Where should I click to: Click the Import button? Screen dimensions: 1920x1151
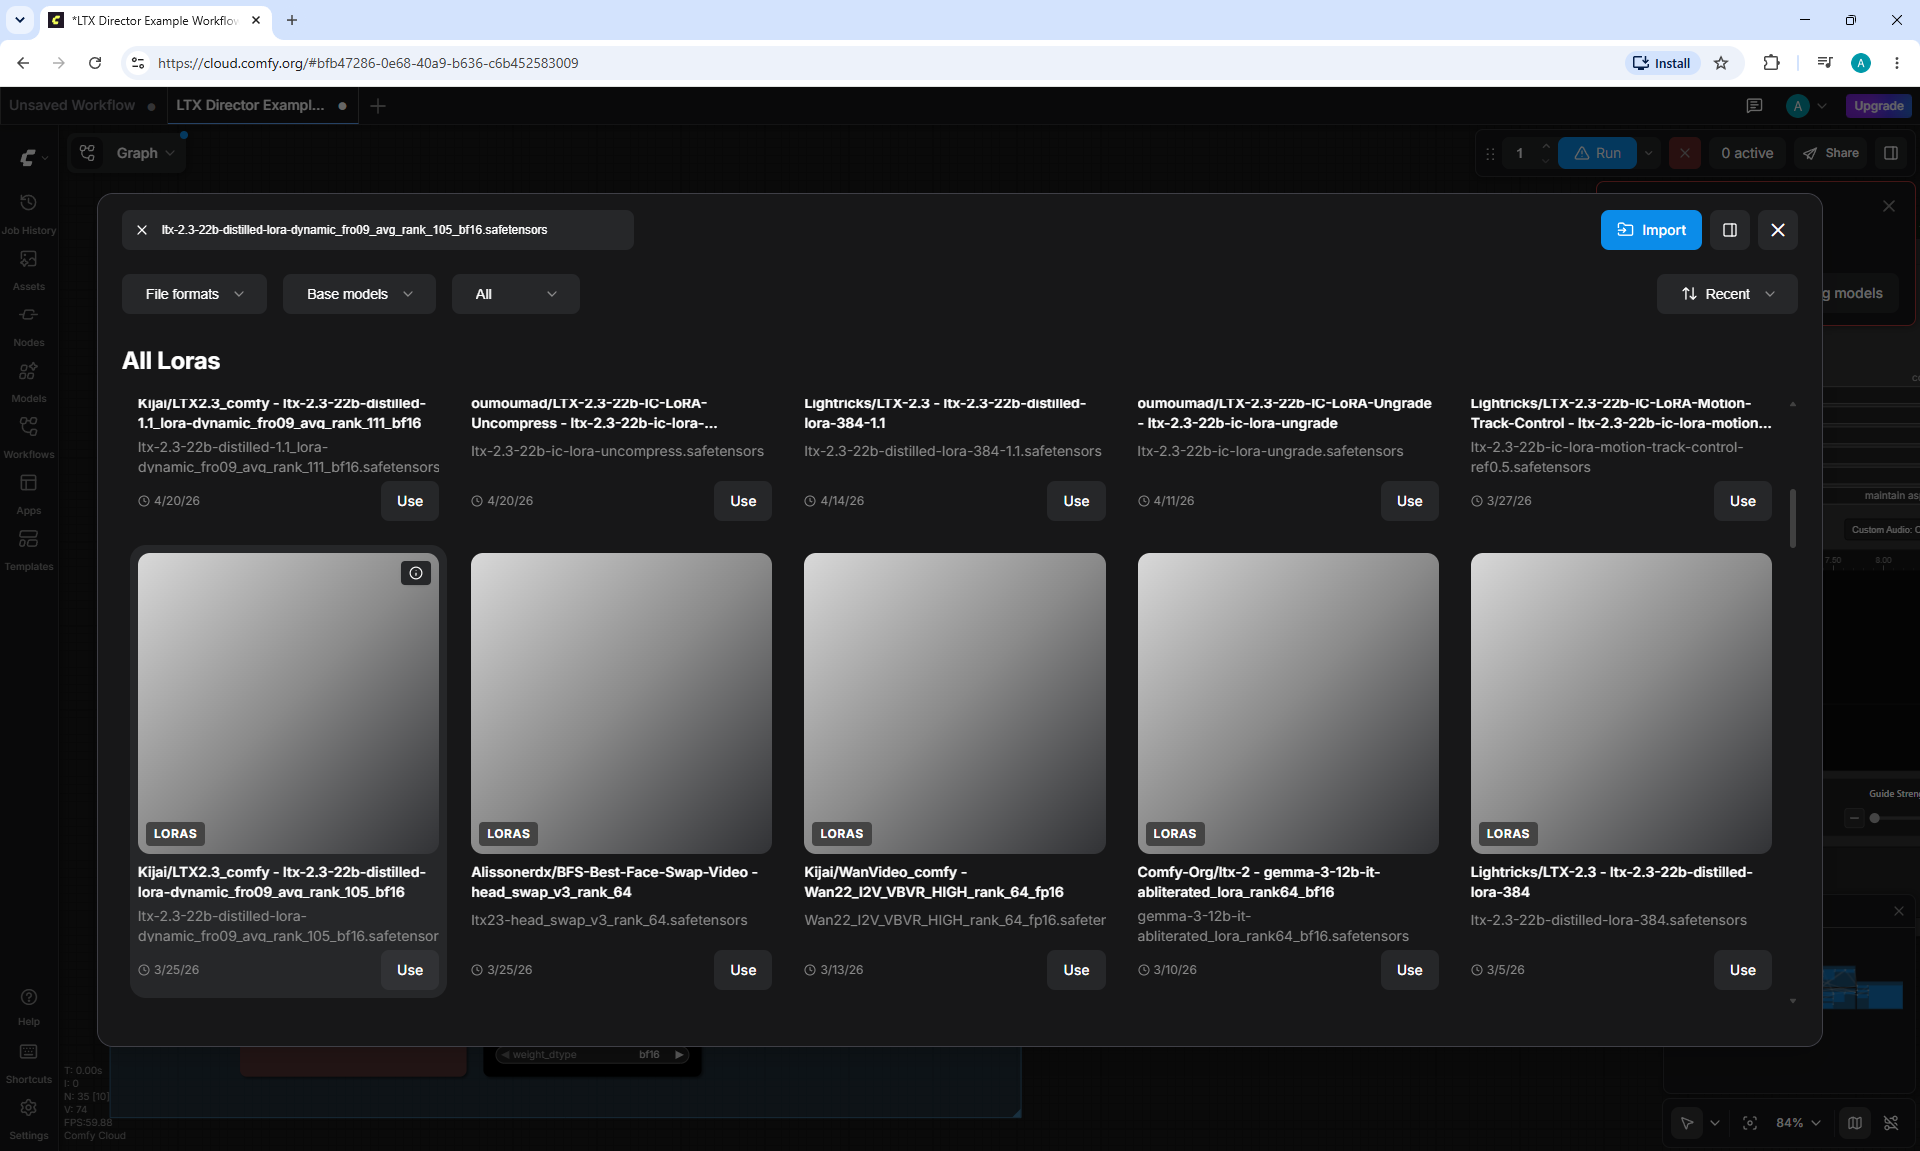[x=1651, y=230]
